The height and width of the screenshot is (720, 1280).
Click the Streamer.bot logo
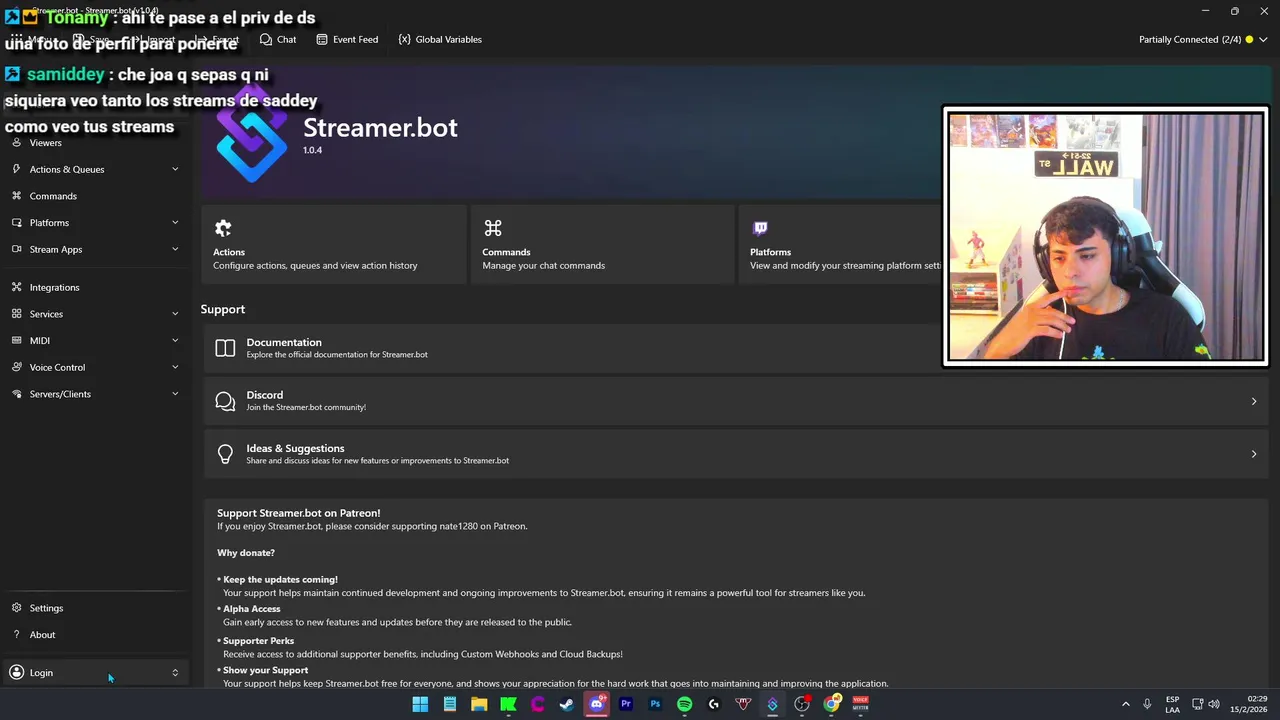[x=252, y=133]
